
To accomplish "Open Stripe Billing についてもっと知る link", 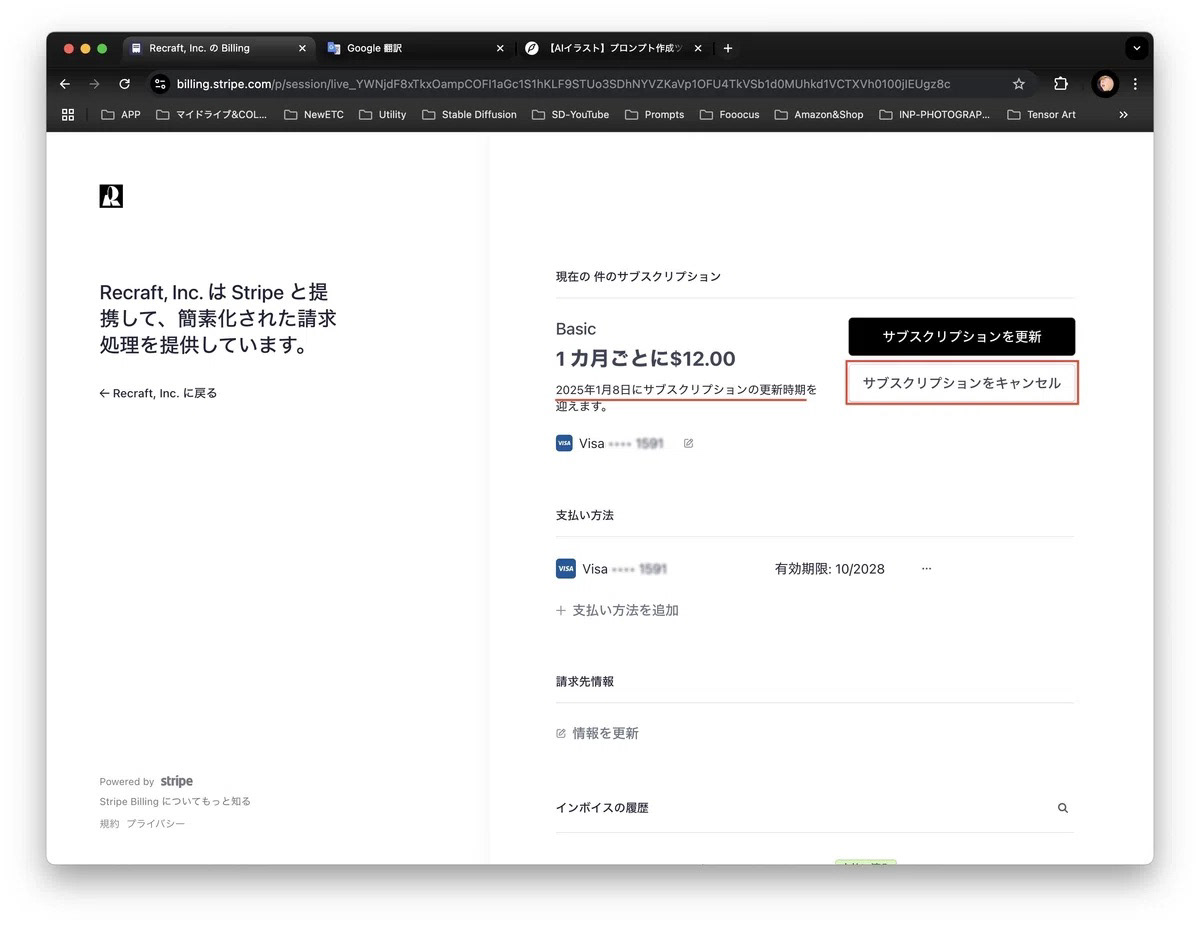I will pyautogui.click(x=175, y=801).
